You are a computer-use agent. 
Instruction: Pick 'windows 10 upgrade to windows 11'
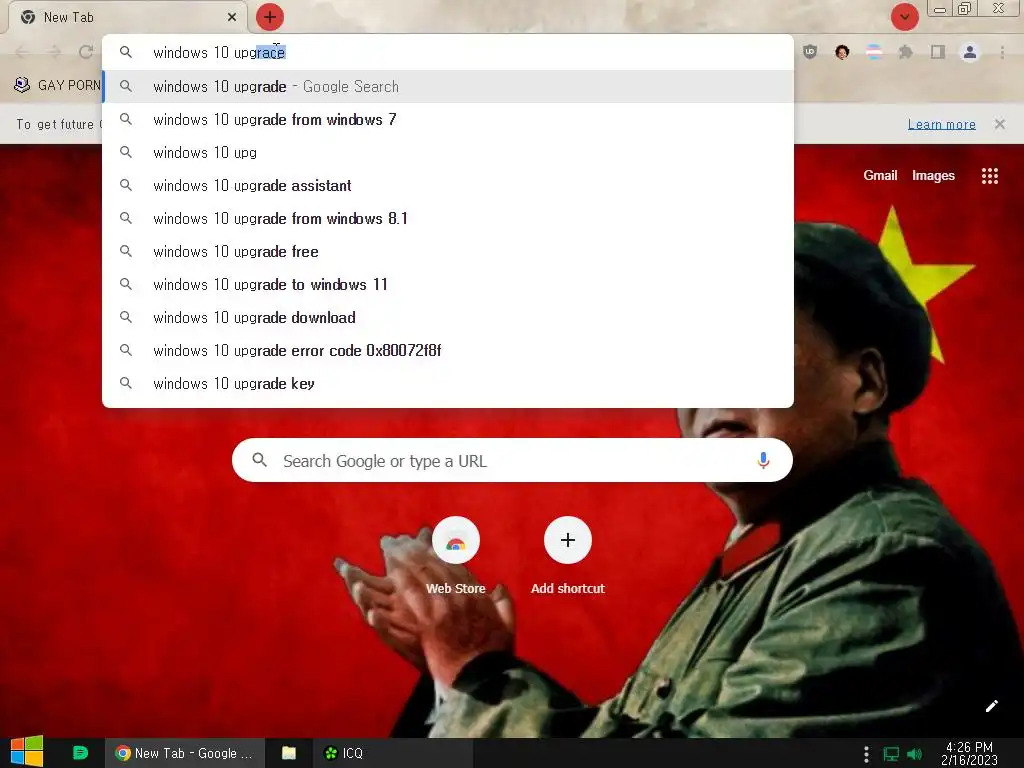[447, 284]
